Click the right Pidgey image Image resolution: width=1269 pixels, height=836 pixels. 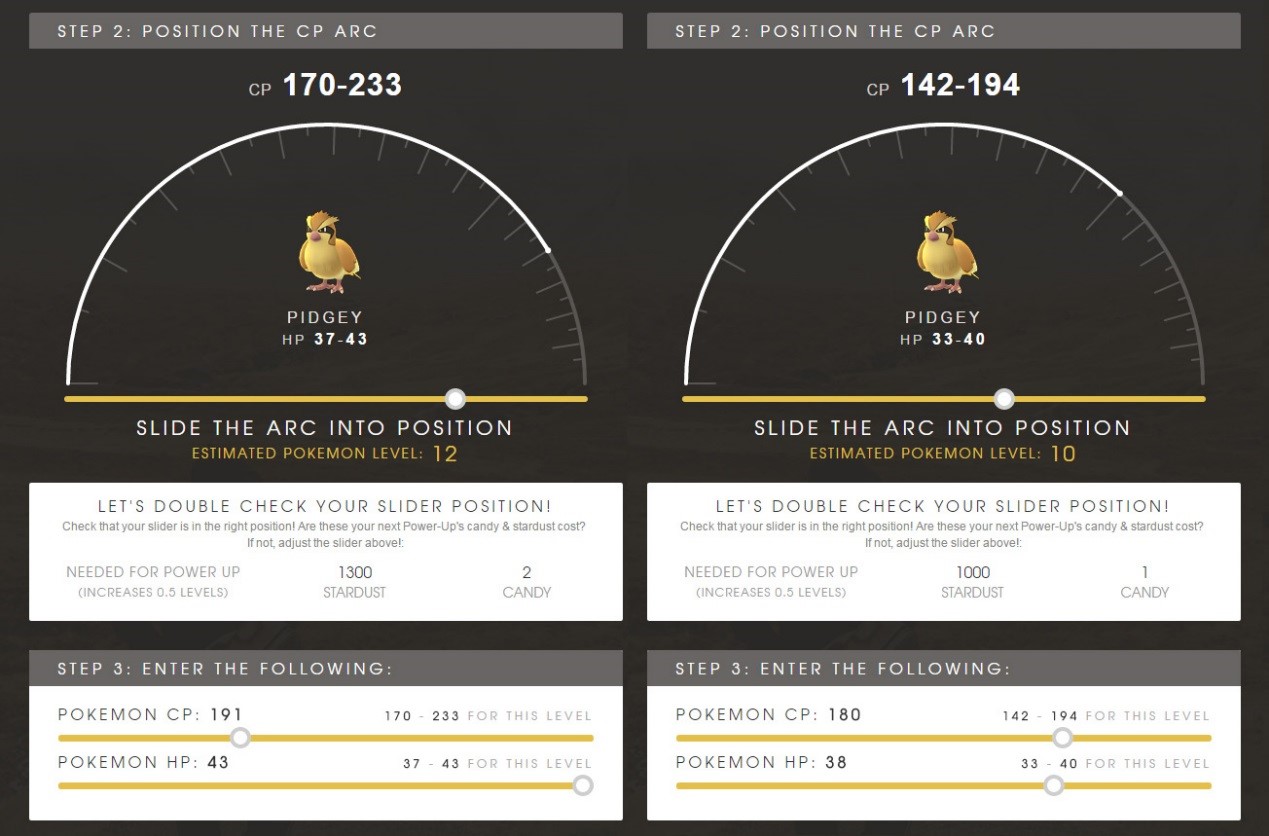(x=946, y=251)
